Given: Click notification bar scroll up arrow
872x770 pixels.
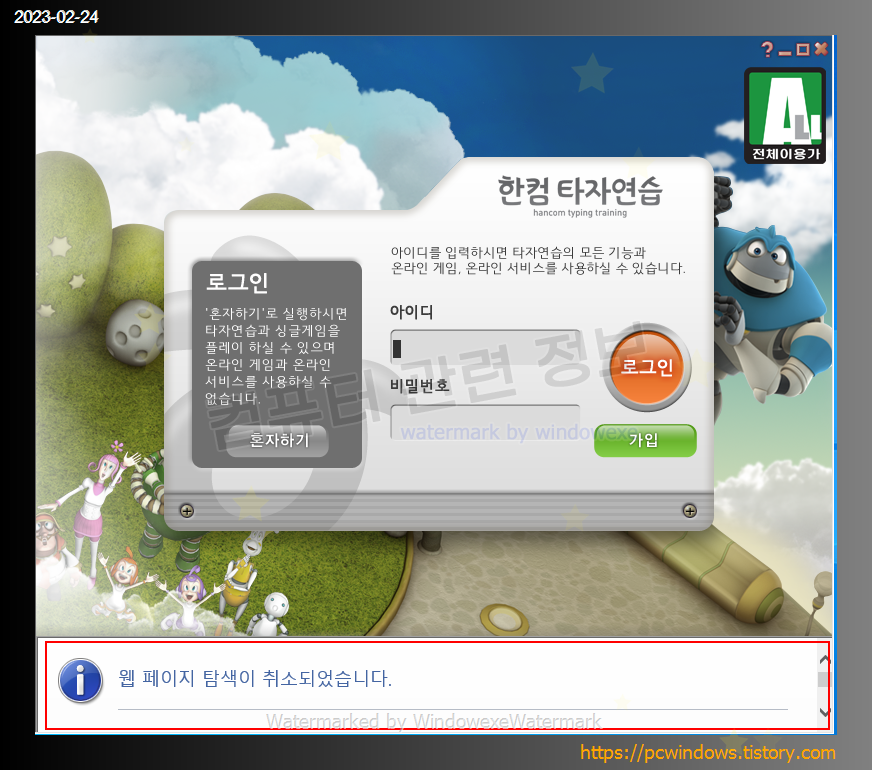Looking at the screenshot, I should (x=824, y=659).
